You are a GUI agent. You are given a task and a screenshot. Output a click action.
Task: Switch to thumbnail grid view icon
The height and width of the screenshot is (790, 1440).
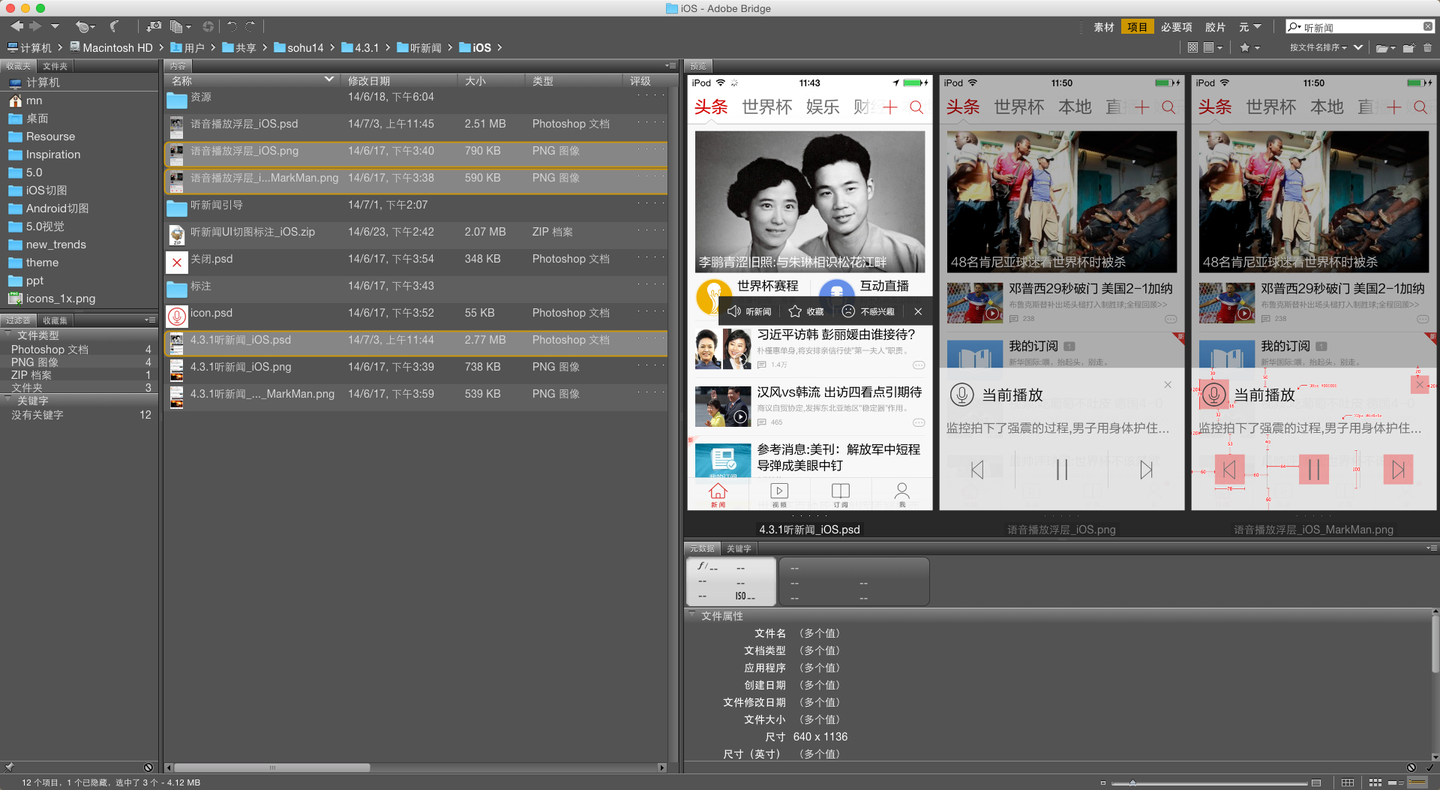1375,782
